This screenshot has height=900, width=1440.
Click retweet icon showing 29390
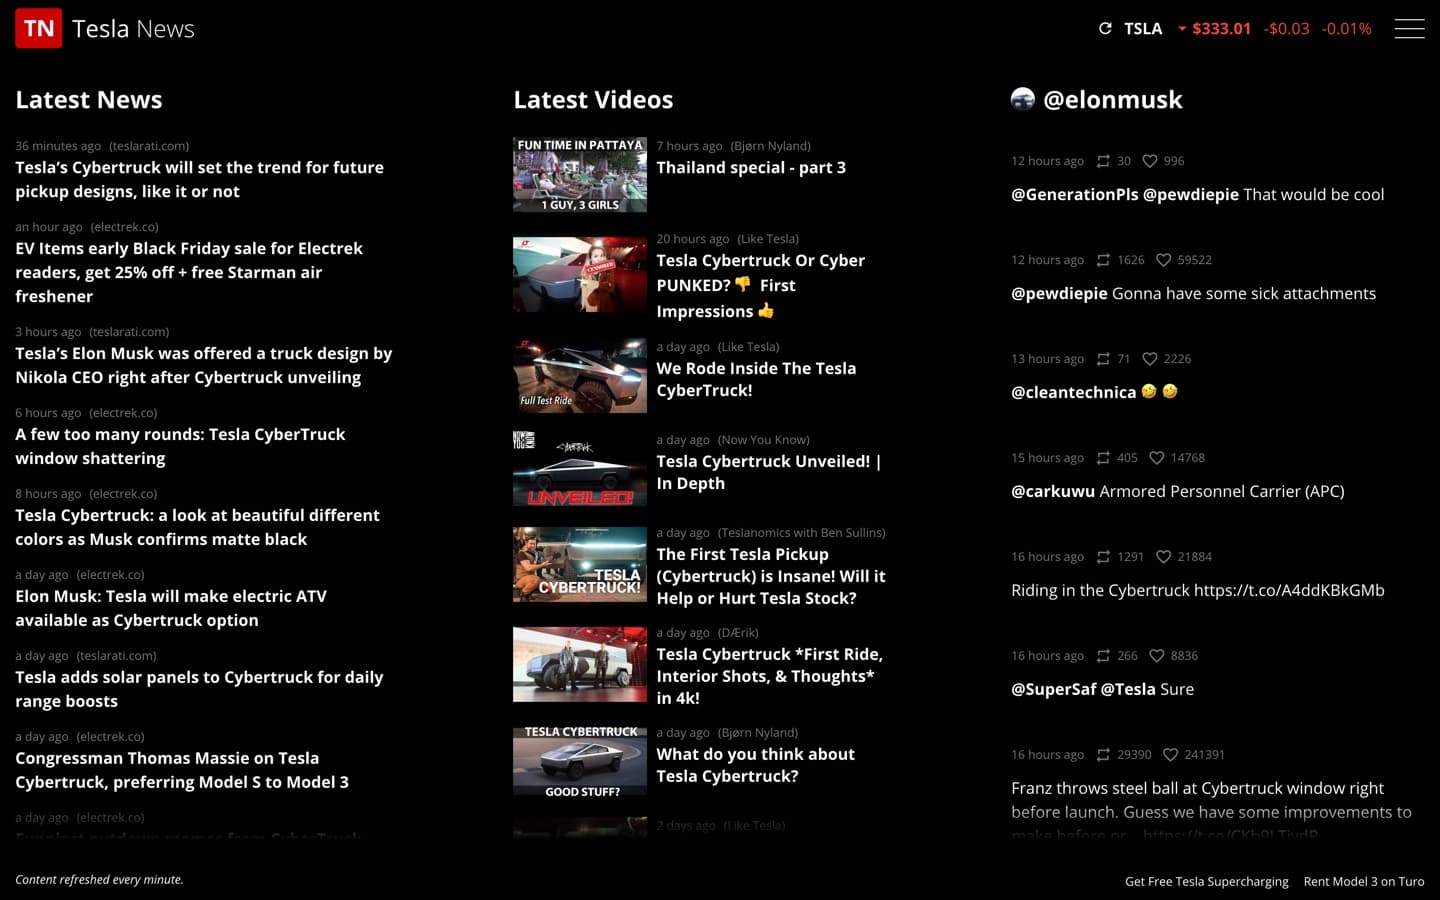click(1103, 755)
